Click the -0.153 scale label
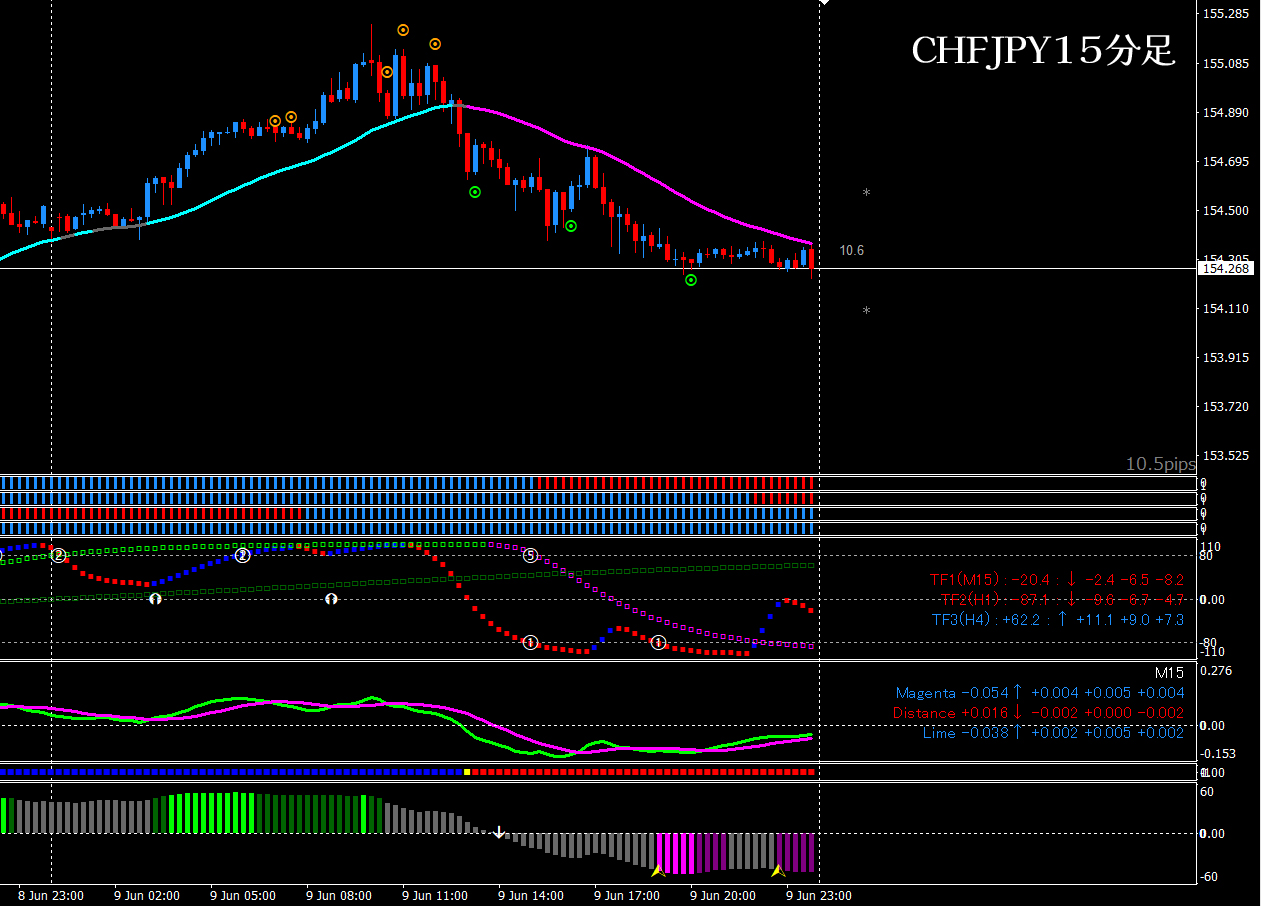 pos(1218,753)
